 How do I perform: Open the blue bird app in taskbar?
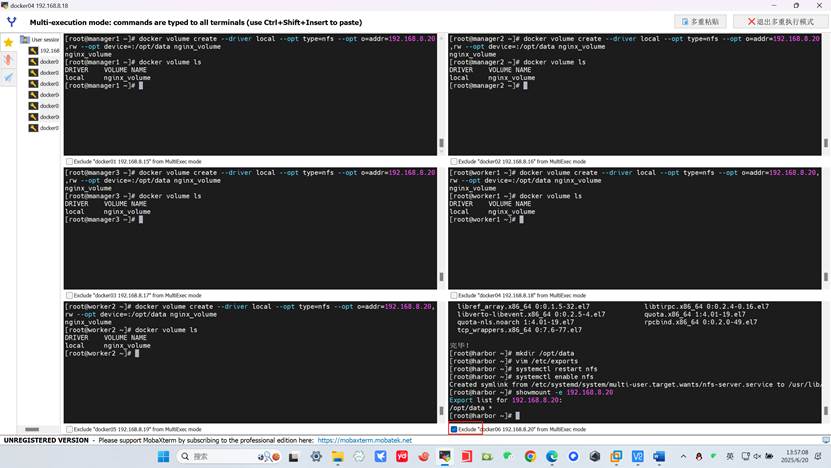pos(381,456)
